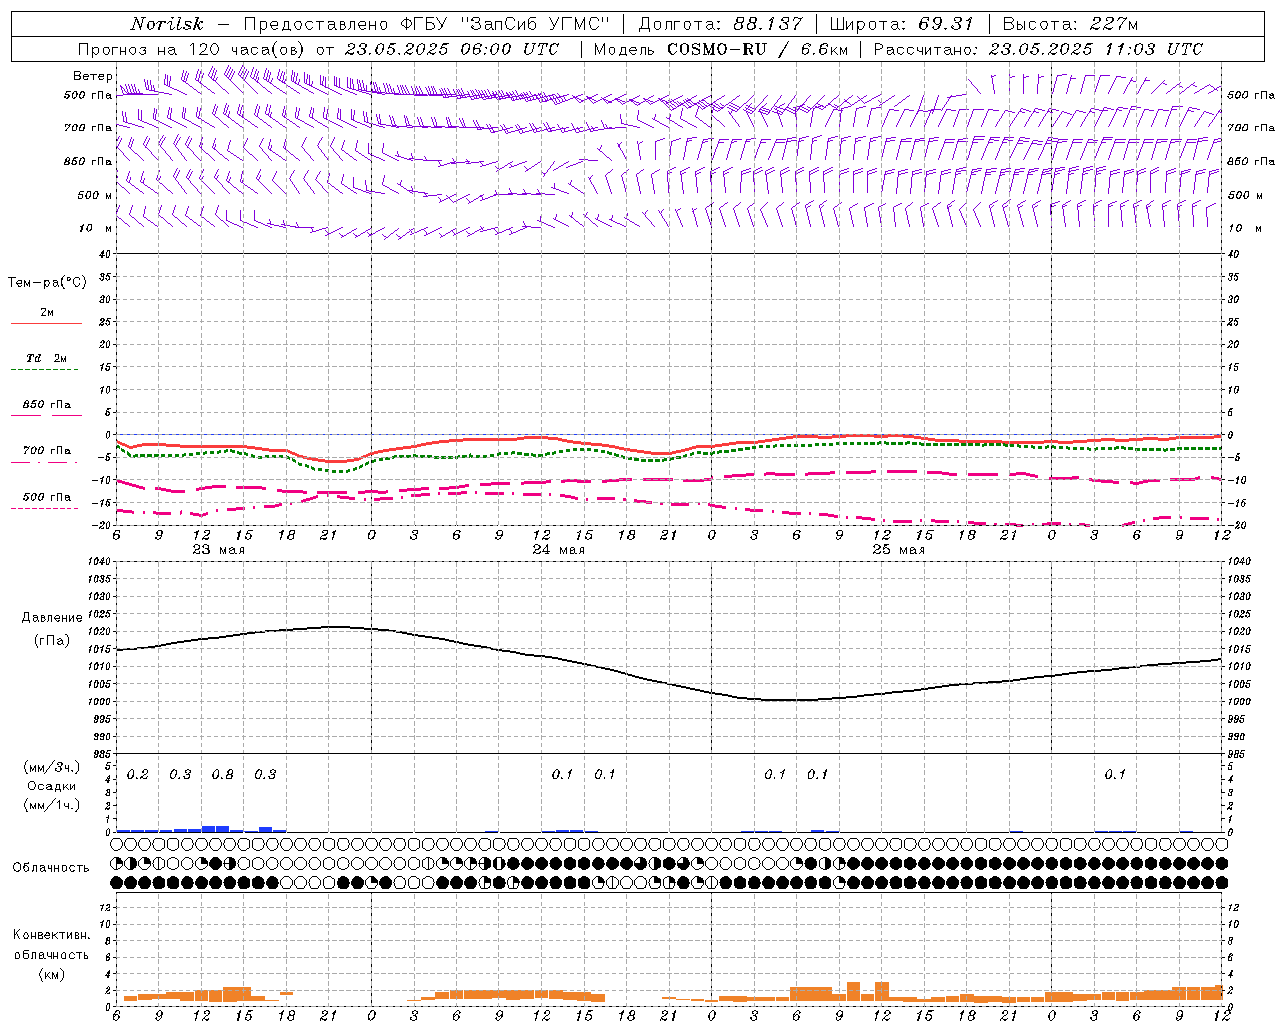Click the Ветер panel label
This screenshot has width=1280, height=1024.
93,76
